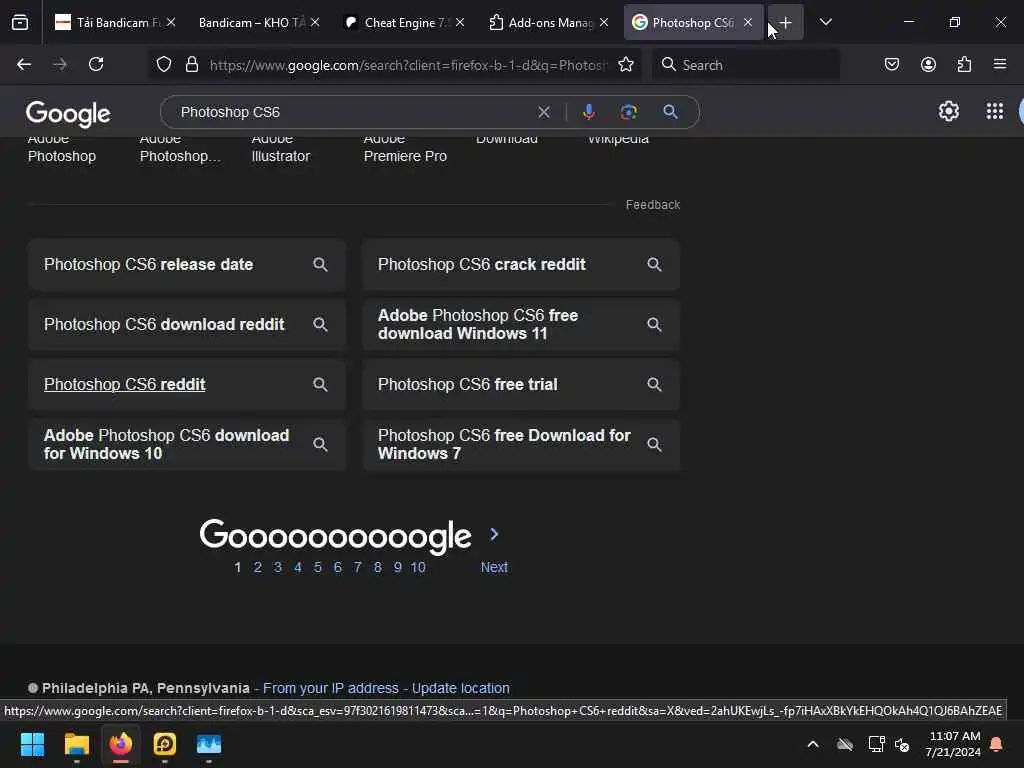Search by image with Google Lens
Screen dimensions: 1024x768
pos(628,112)
